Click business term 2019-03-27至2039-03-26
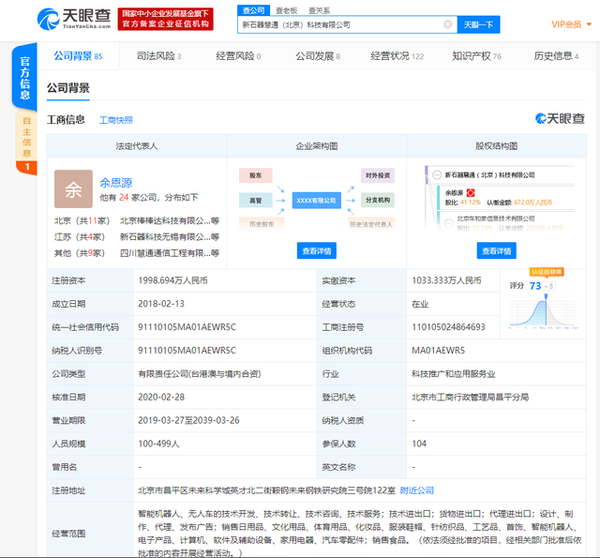600x558 pixels. (x=189, y=421)
